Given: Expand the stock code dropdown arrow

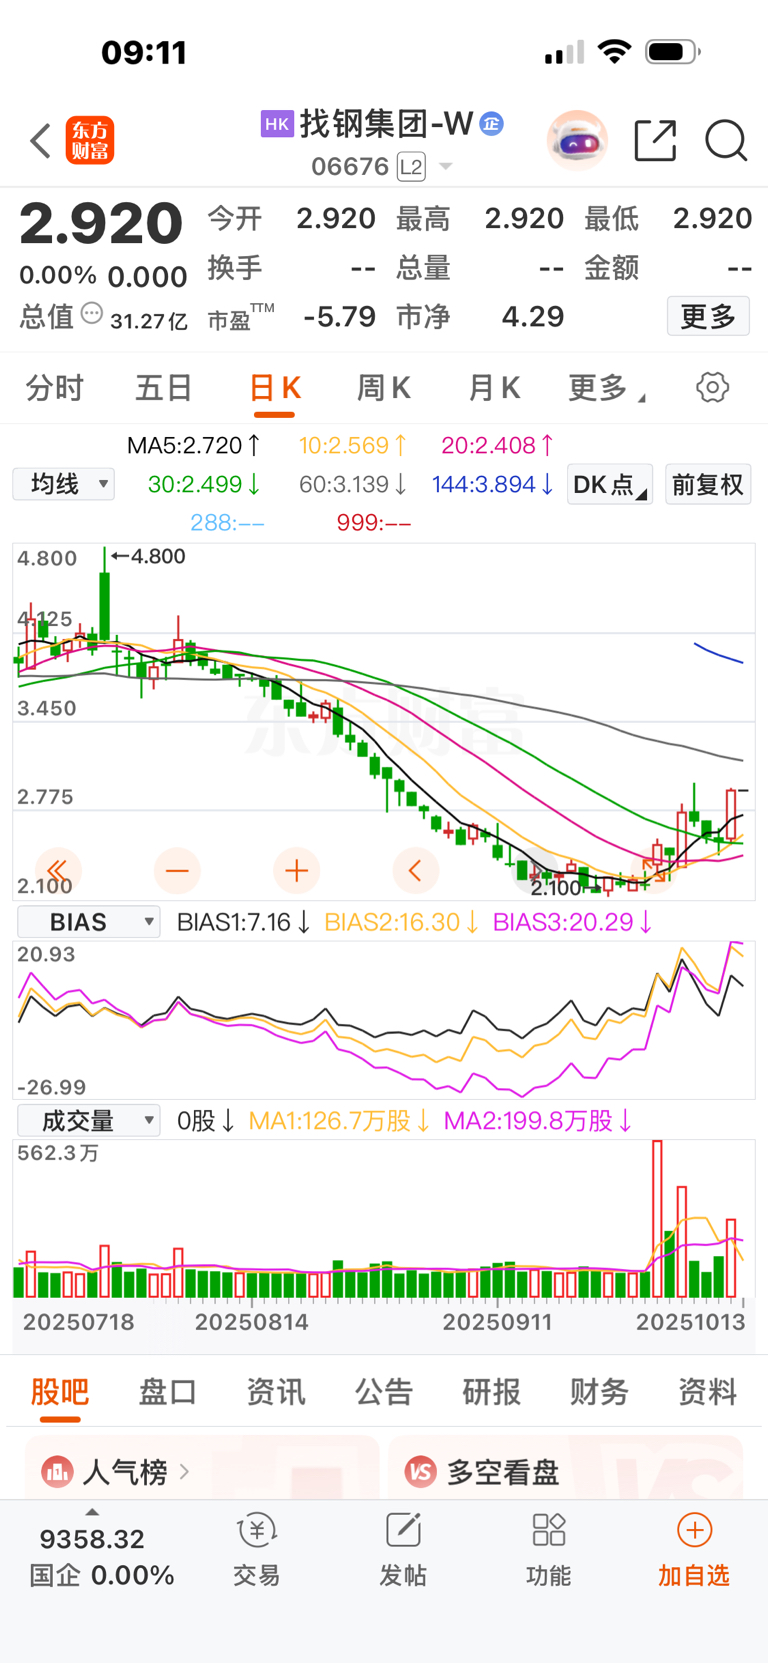Looking at the screenshot, I should [x=446, y=166].
